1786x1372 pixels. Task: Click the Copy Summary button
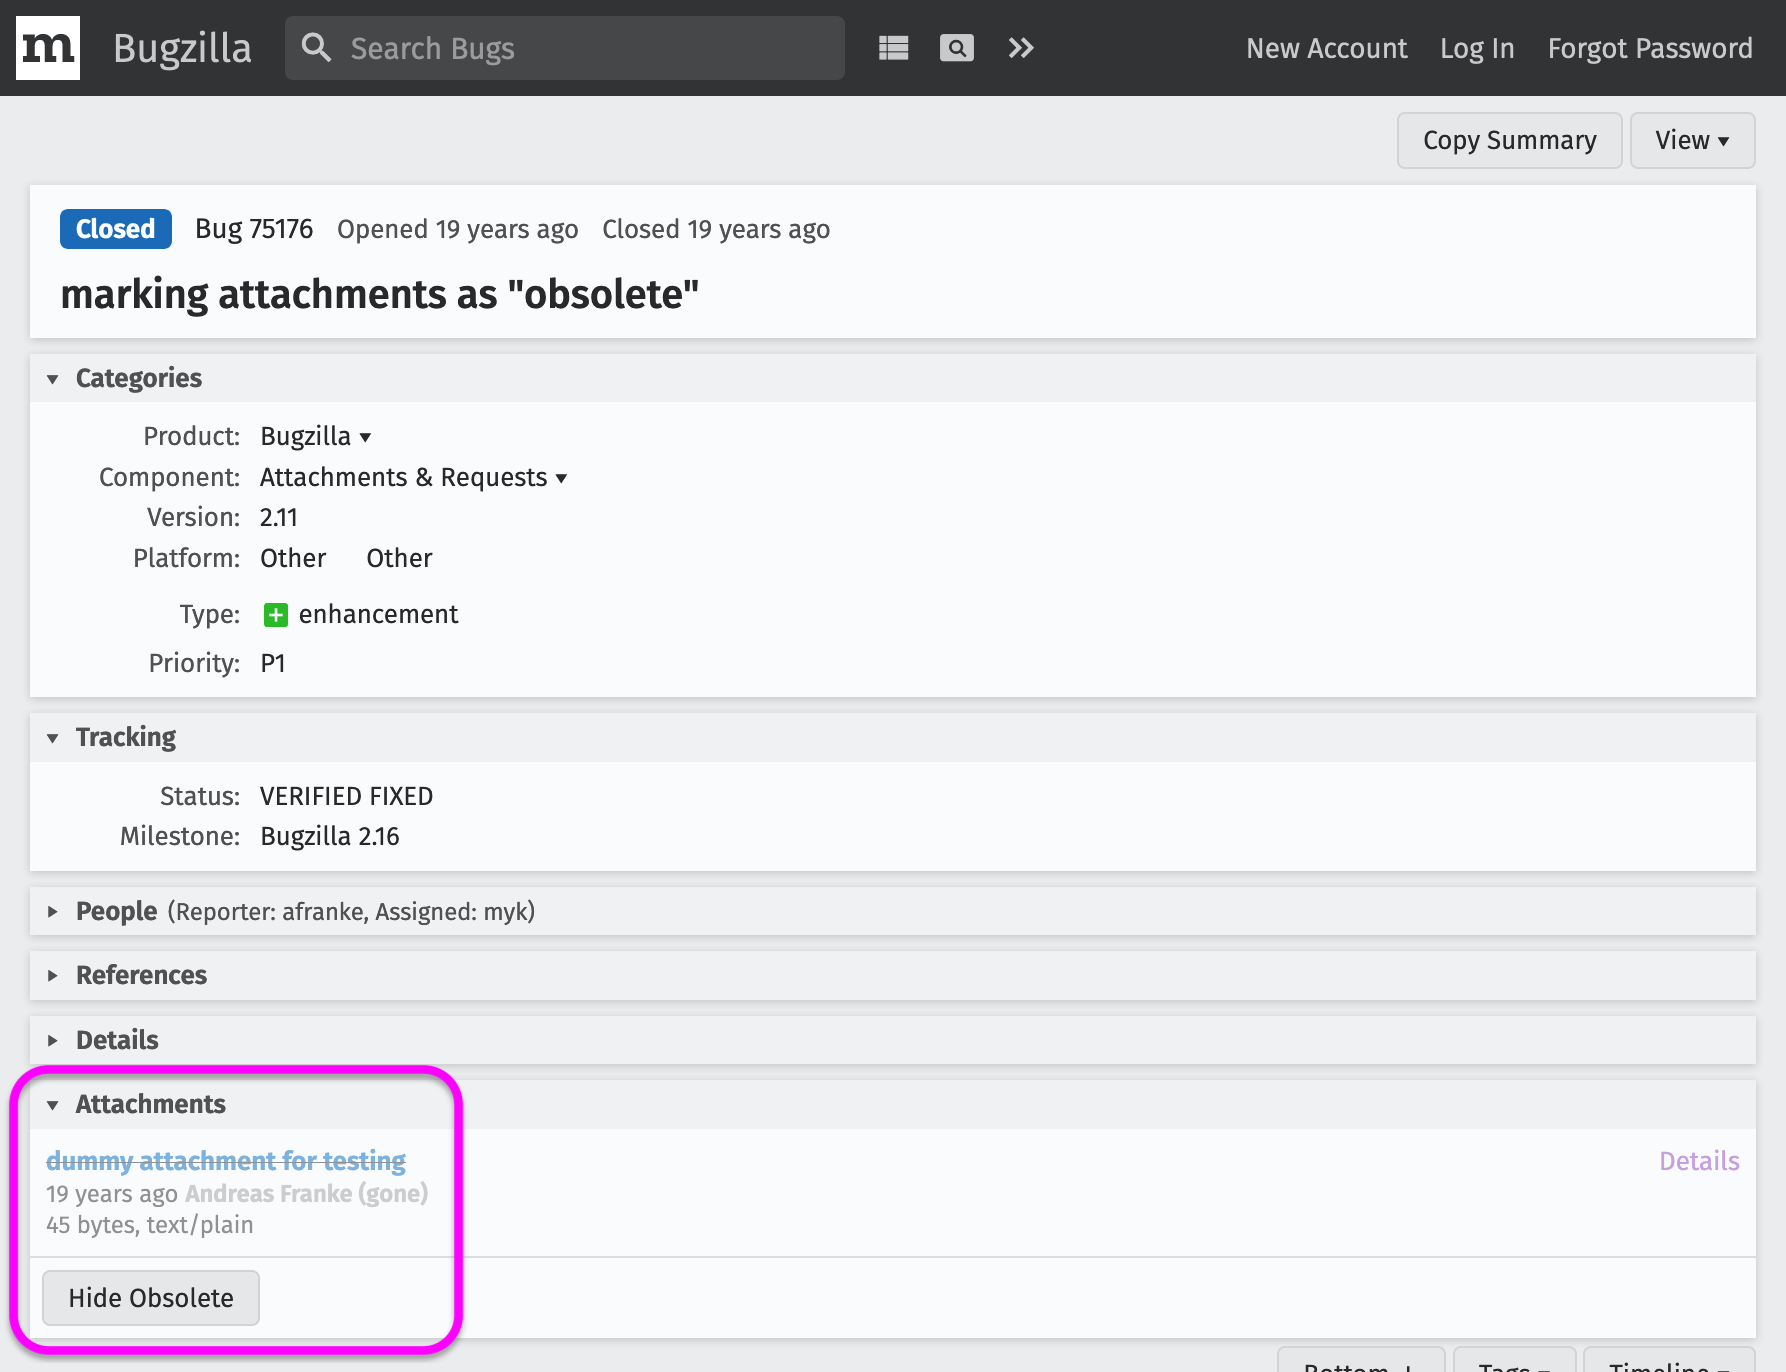tap(1509, 140)
